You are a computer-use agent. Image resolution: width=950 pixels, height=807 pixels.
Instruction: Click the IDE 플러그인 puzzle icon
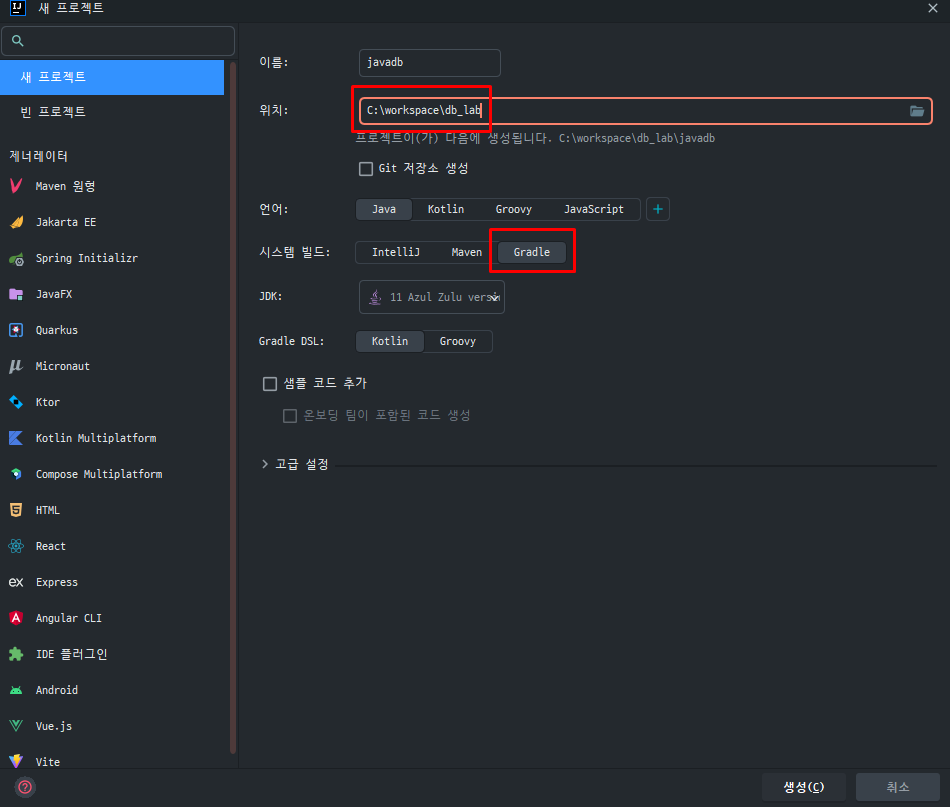[16, 654]
